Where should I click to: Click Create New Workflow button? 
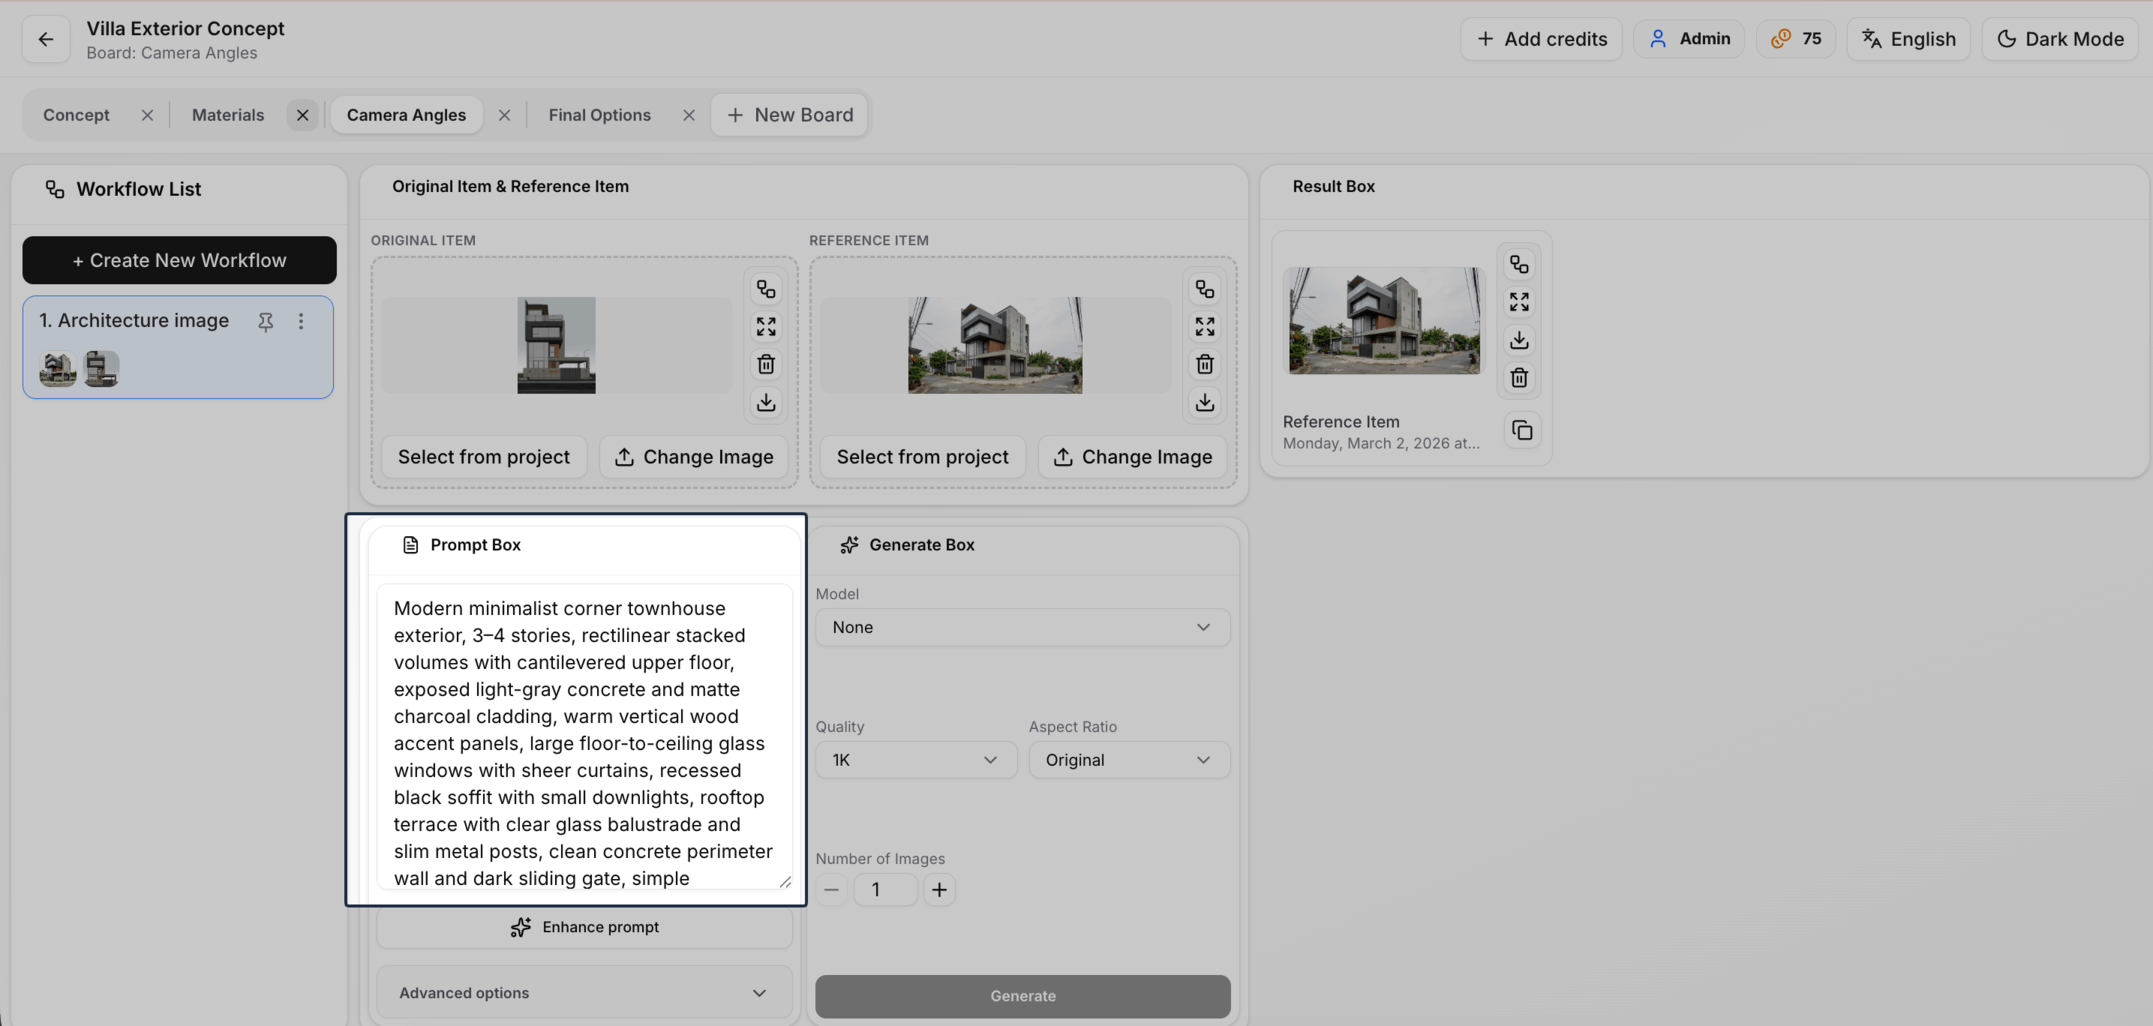click(x=179, y=260)
